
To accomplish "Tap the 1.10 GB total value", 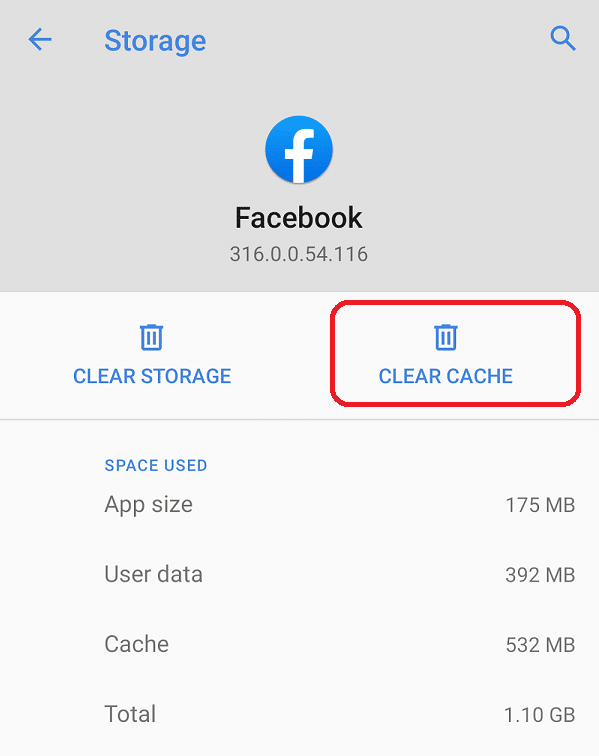I will (540, 715).
